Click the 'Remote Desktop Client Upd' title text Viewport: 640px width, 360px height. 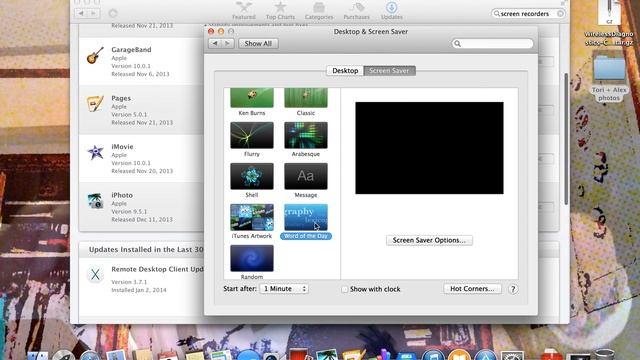point(157,269)
